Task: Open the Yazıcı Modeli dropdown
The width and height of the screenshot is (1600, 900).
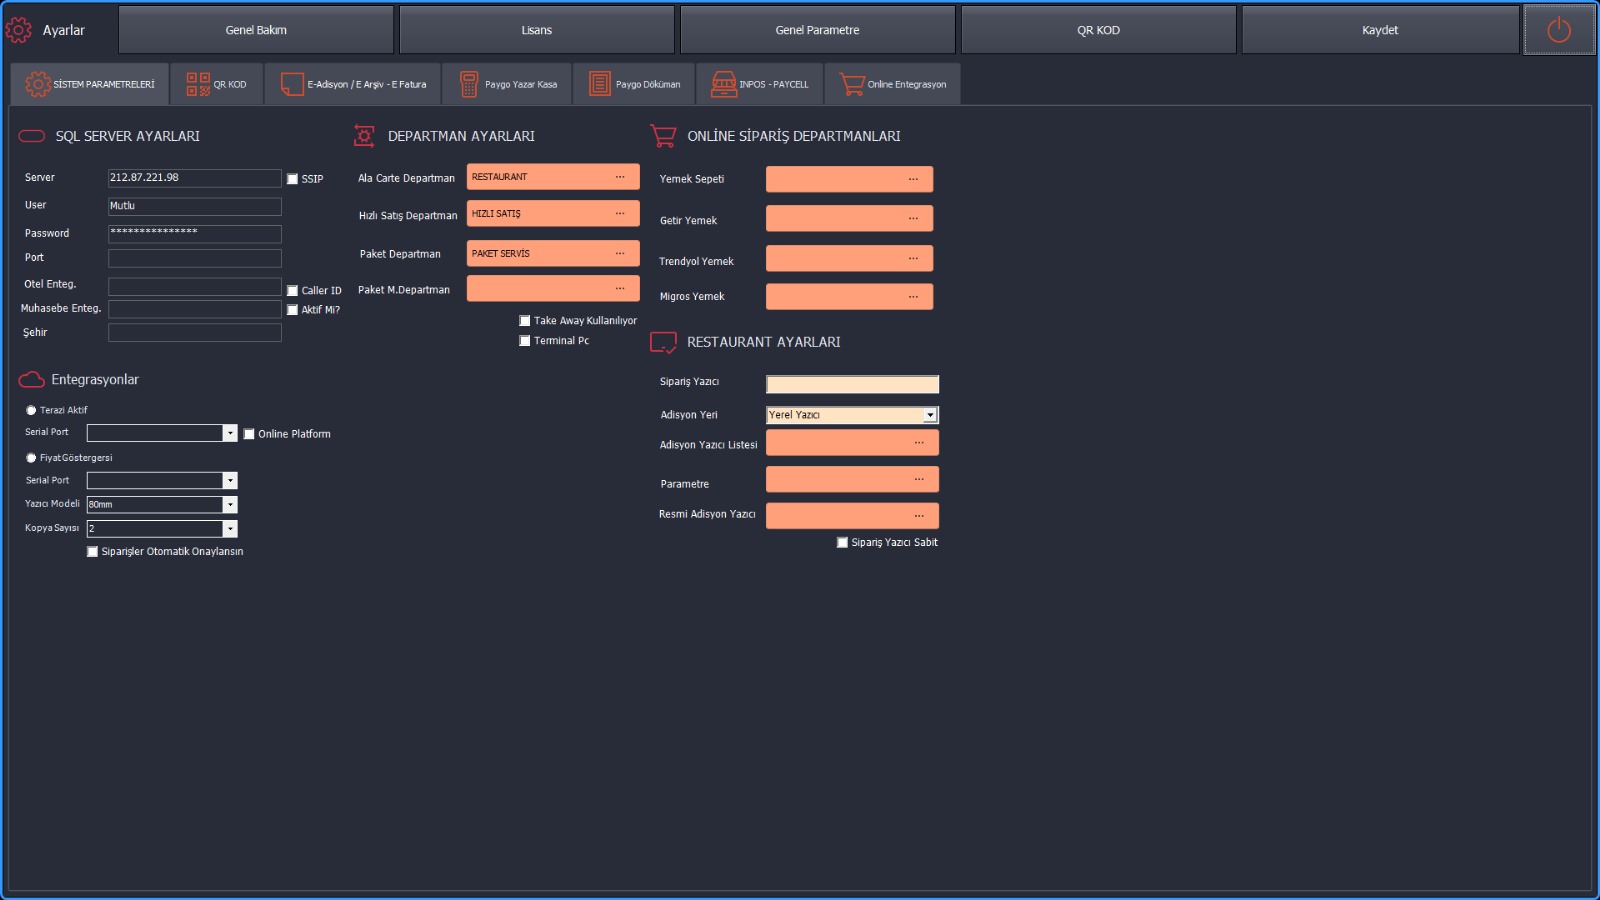Action: pyautogui.click(x=230, y=505)
